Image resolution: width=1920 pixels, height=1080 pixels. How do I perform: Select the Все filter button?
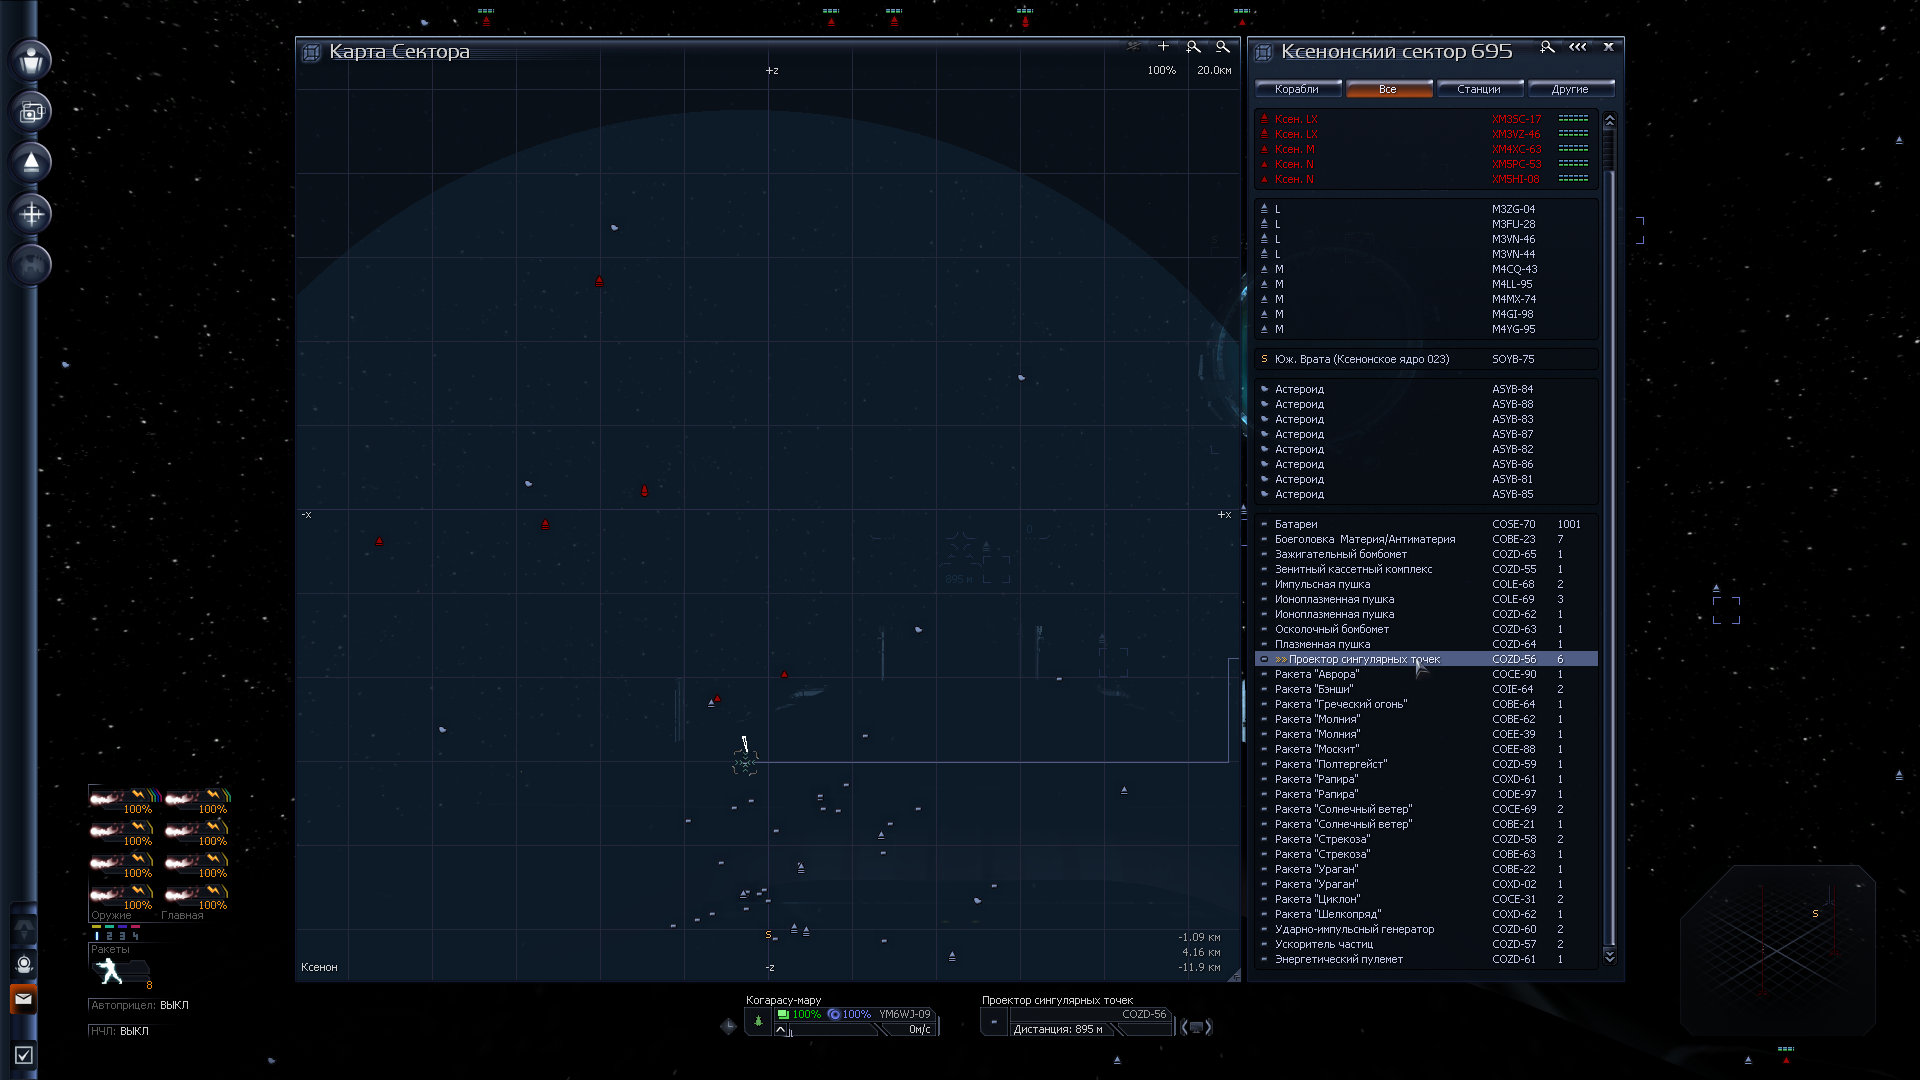coord(1388,89)
